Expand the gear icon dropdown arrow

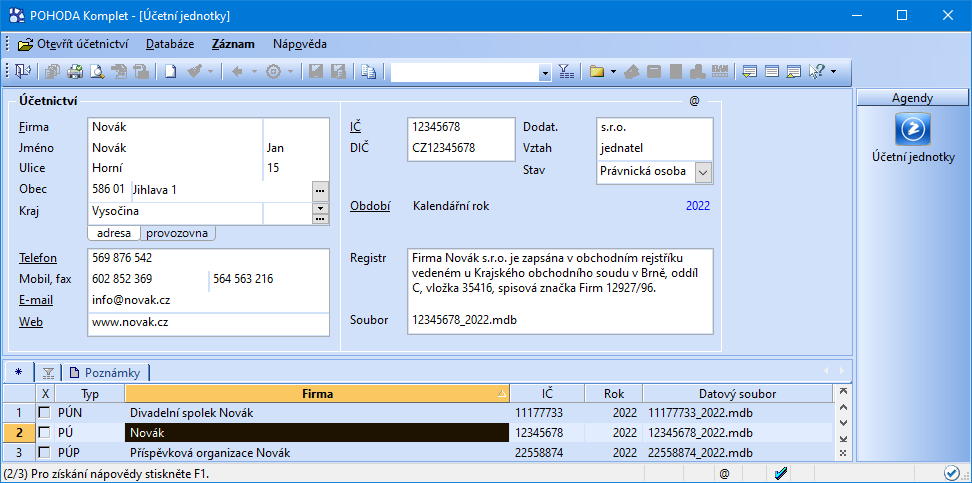(290, 71)
